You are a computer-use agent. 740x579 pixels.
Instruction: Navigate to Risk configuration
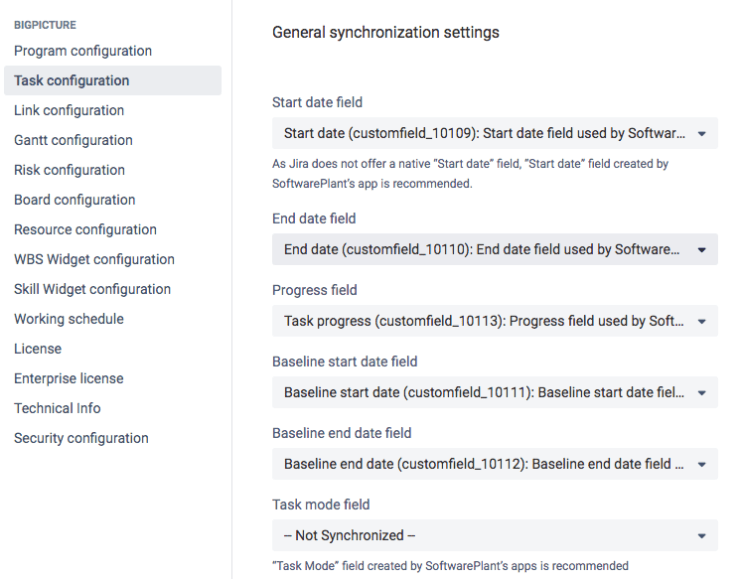pyautogui.click(x=69, y=170)
